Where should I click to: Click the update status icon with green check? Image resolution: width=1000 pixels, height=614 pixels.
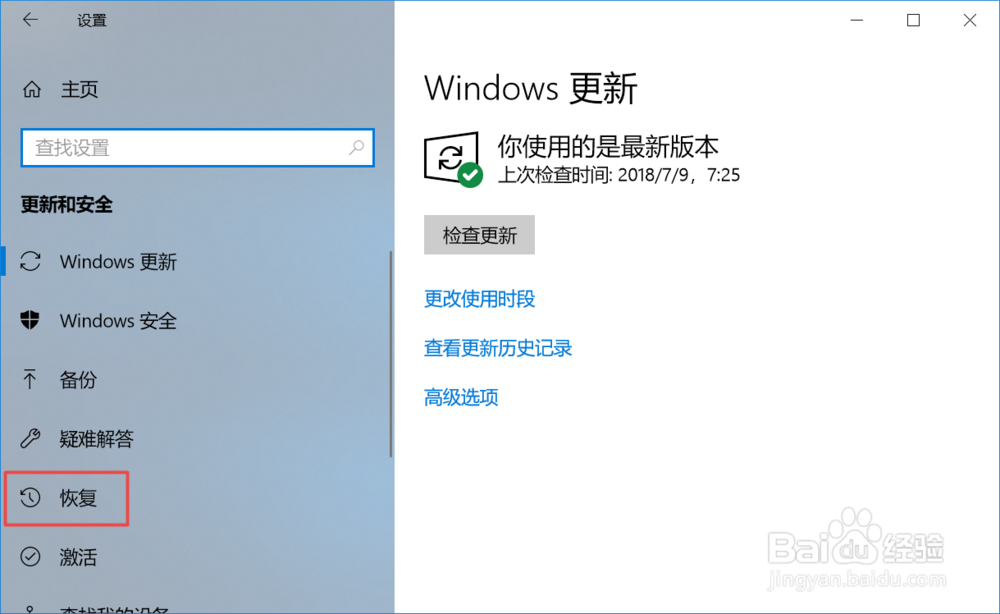pos(453,159)
